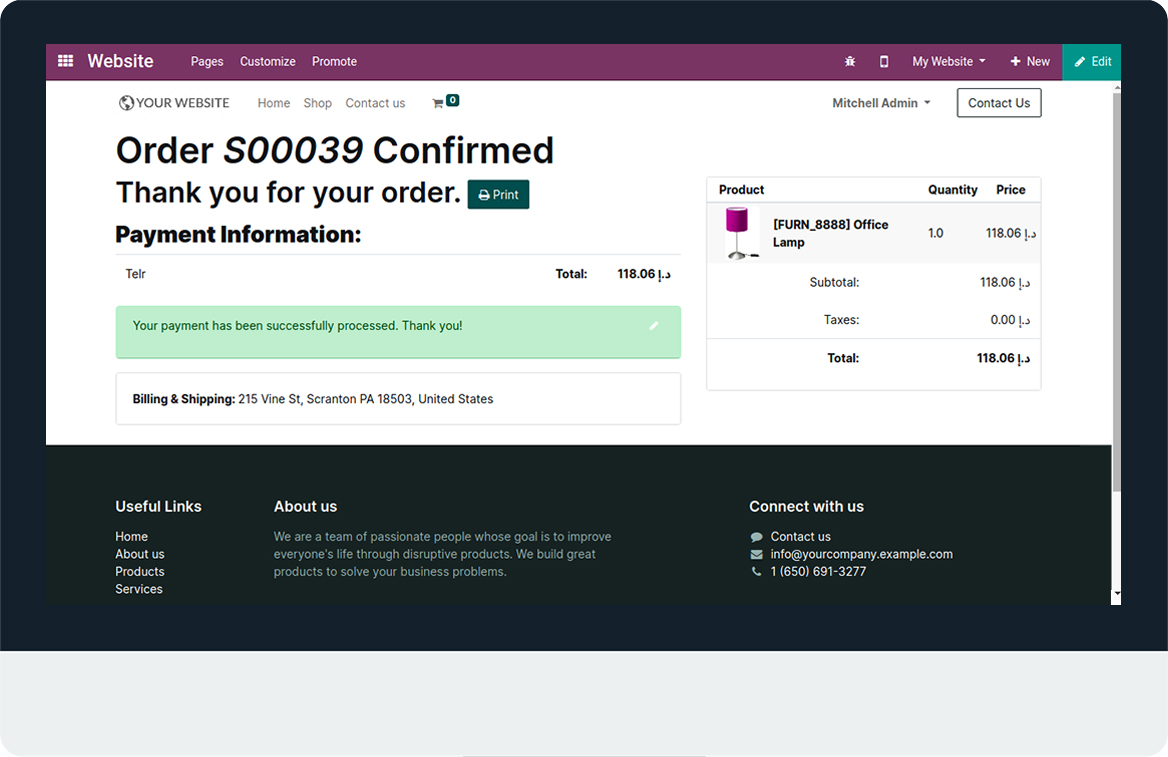Click the order number S00039
This screenshot has height=757, width=1168.
[x=293, y=151]
